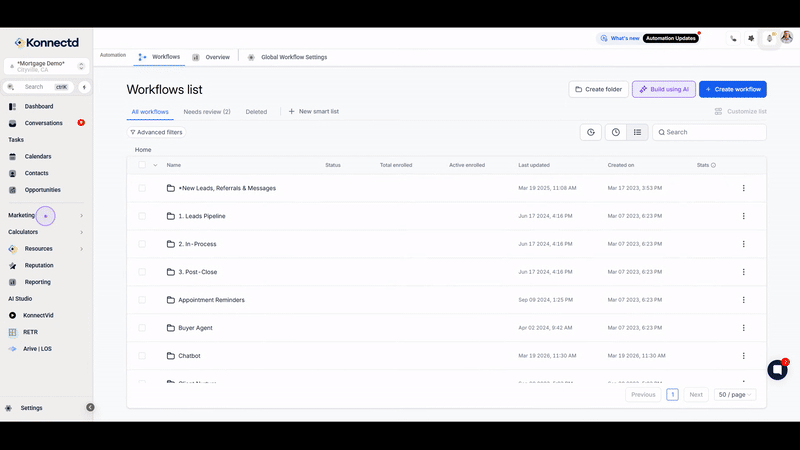
Task: Open the Appointment Reminders folder
Action: pos(211,300)
